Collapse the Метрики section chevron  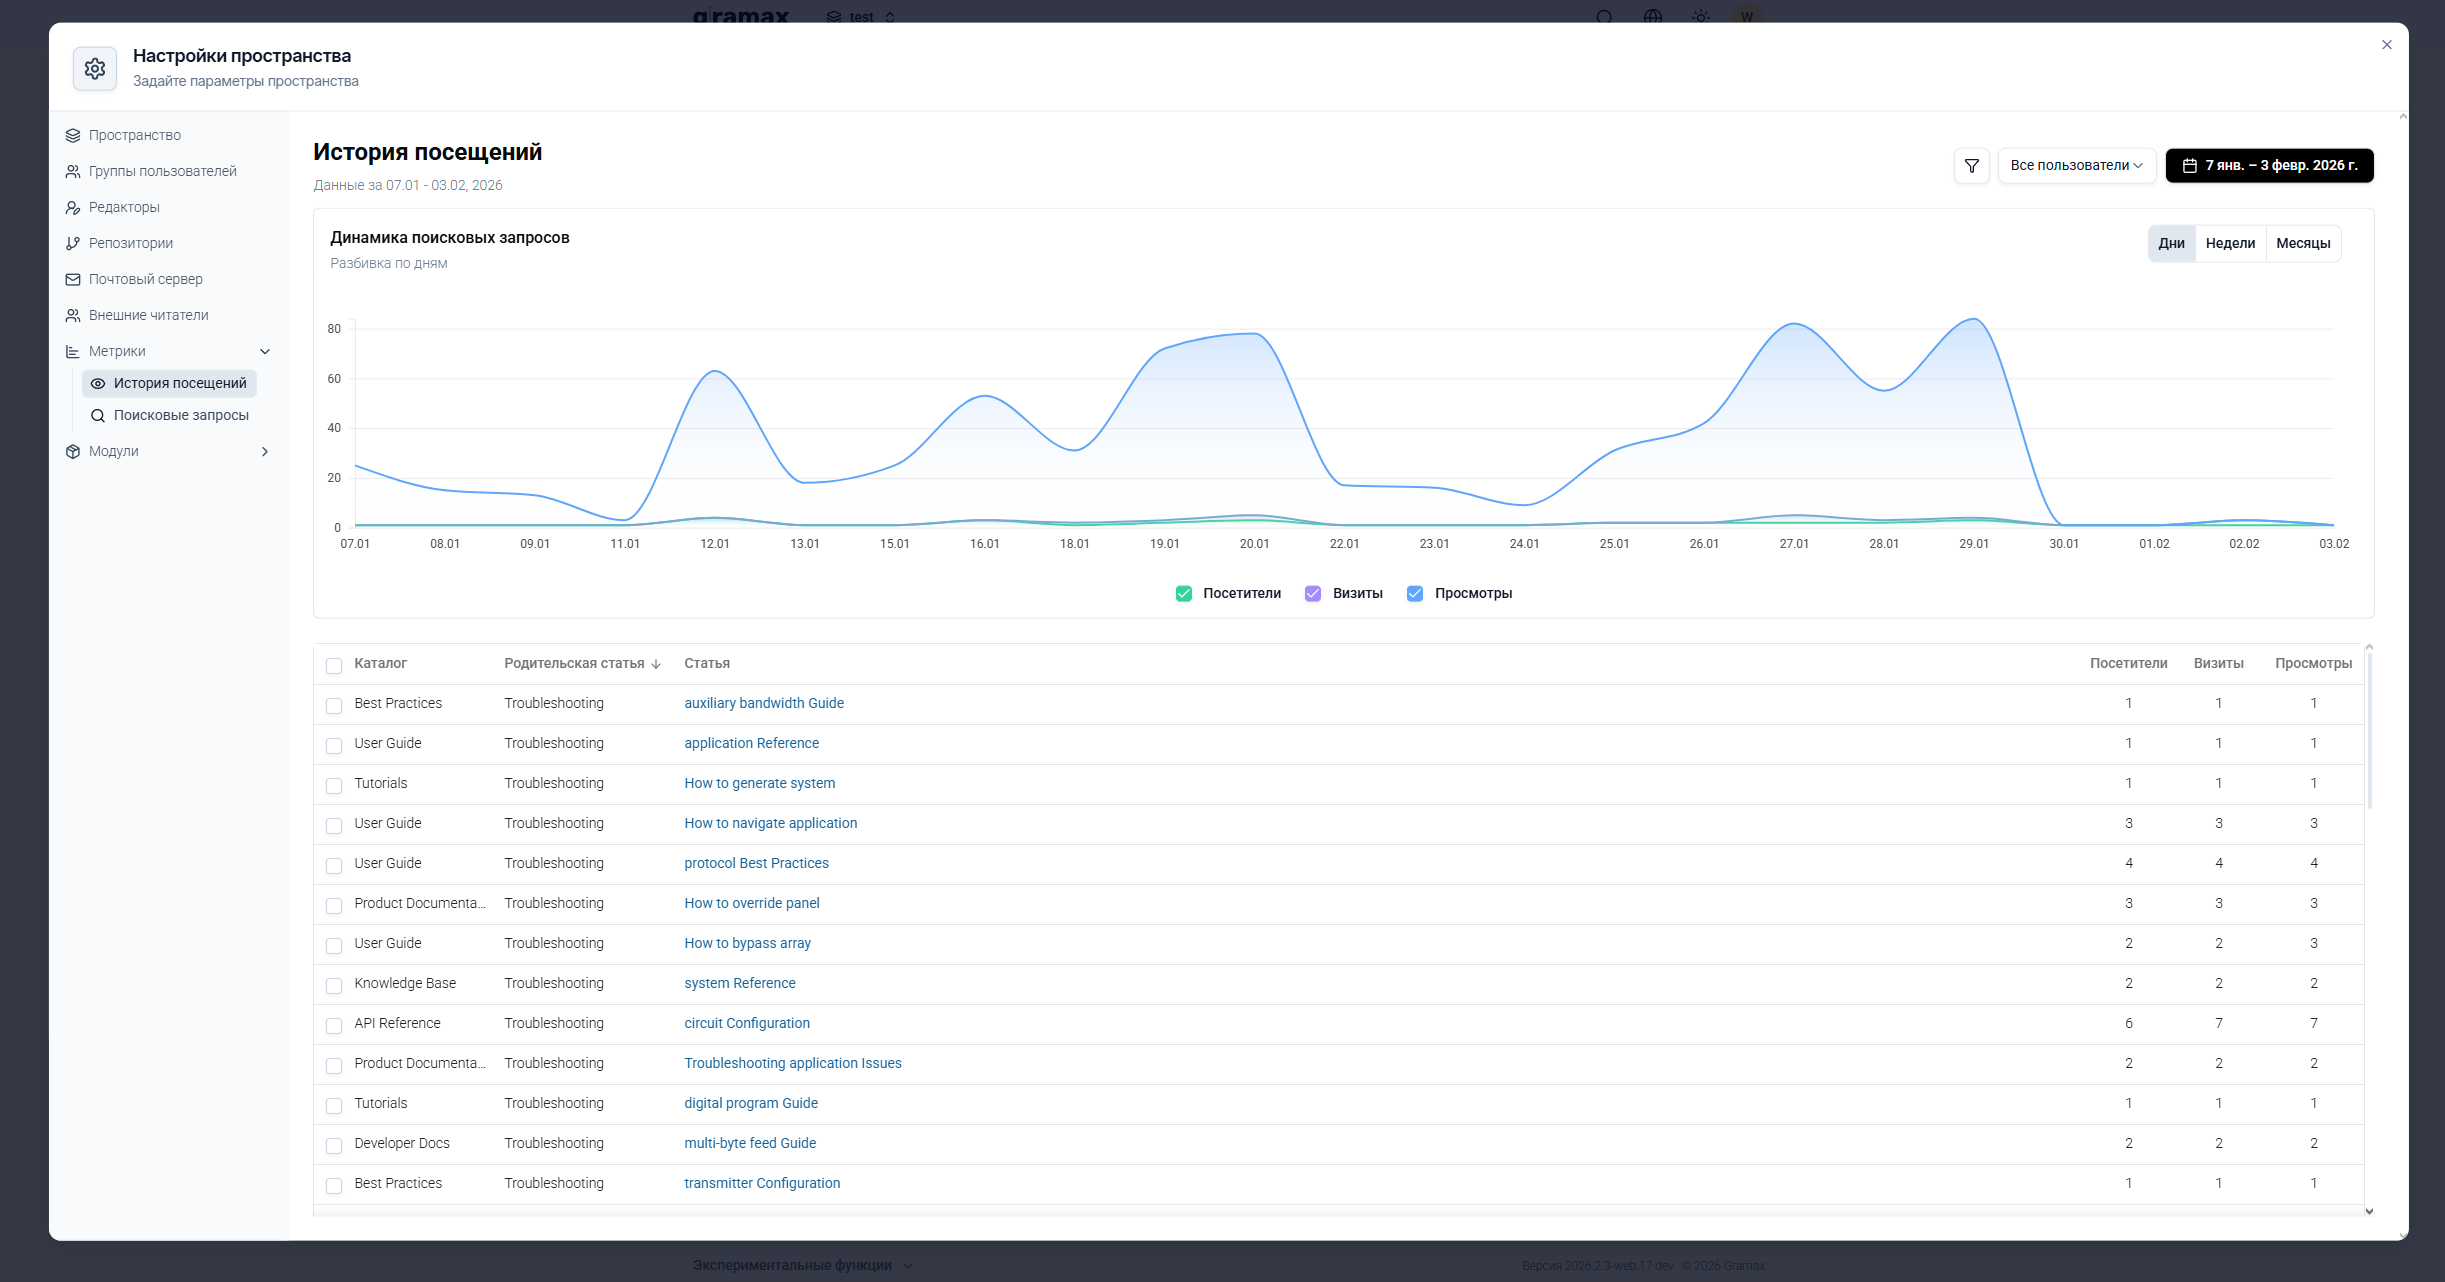click(x=265, y=351)
